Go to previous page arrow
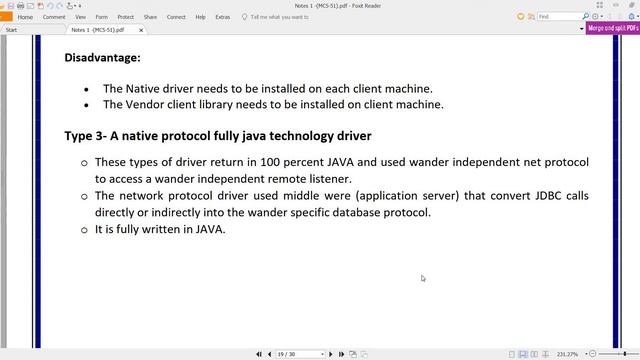The image size is (640, 360). (269, 354)
